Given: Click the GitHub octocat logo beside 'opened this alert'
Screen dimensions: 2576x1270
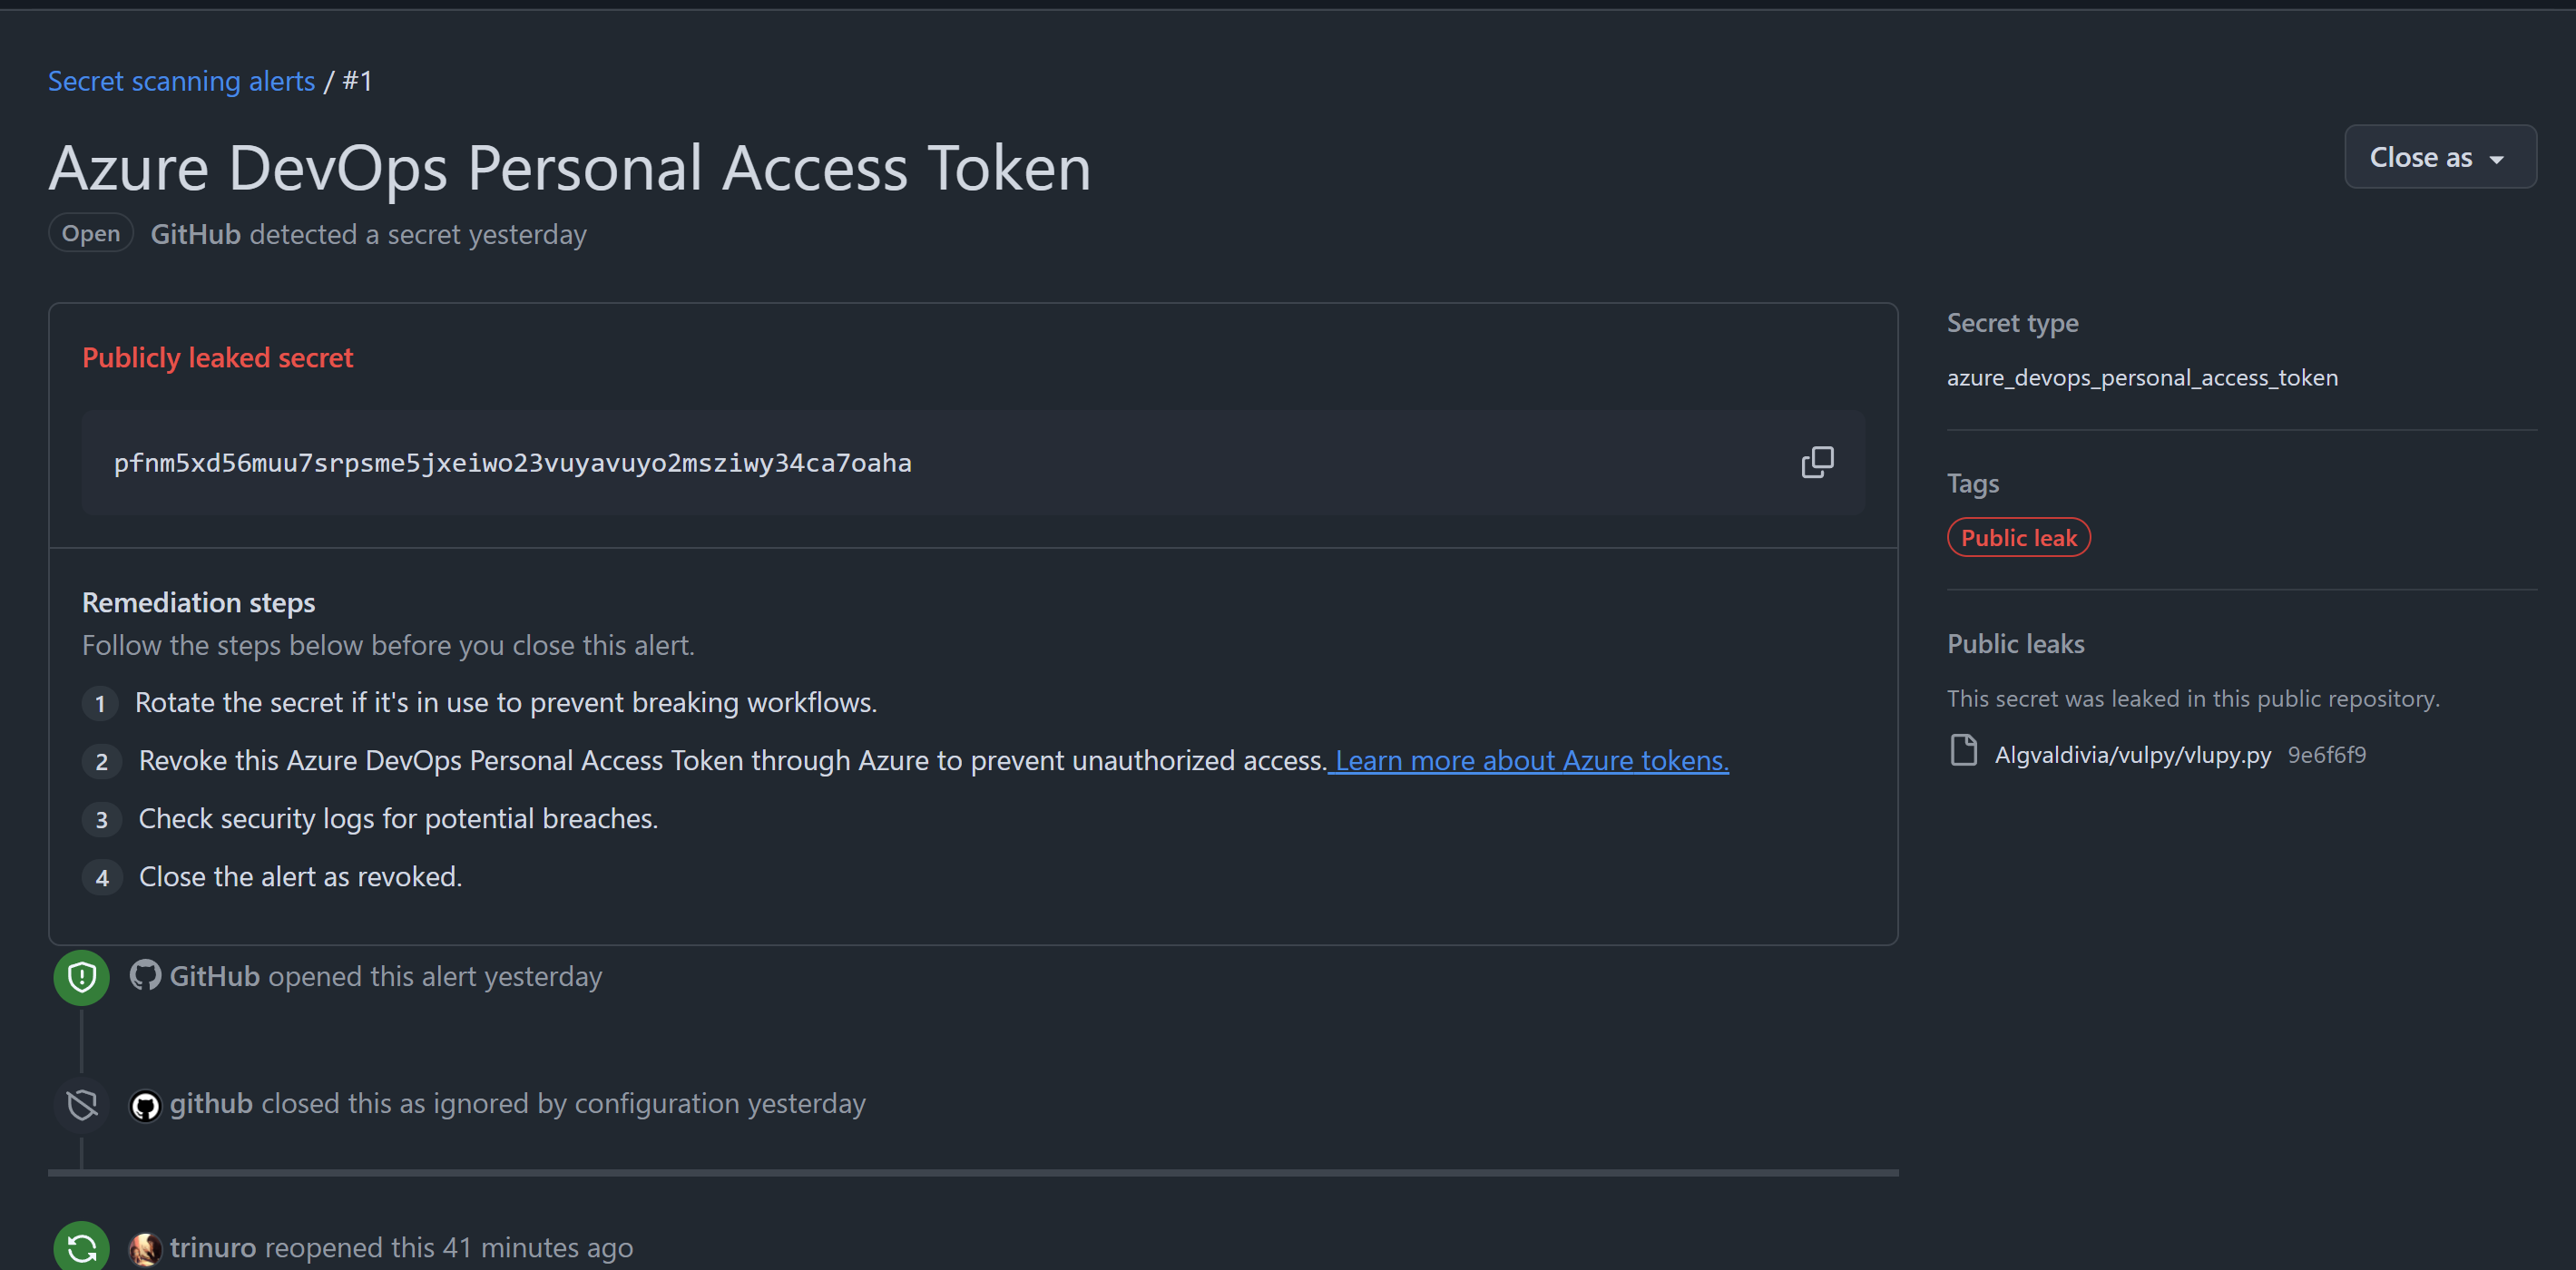Looking at the screenshot, I should [145, 976].
